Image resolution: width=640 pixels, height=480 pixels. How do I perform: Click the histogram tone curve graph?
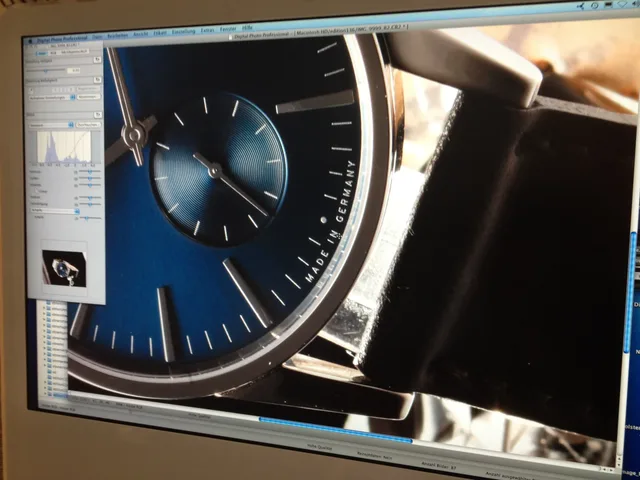(x=64, y=147)
